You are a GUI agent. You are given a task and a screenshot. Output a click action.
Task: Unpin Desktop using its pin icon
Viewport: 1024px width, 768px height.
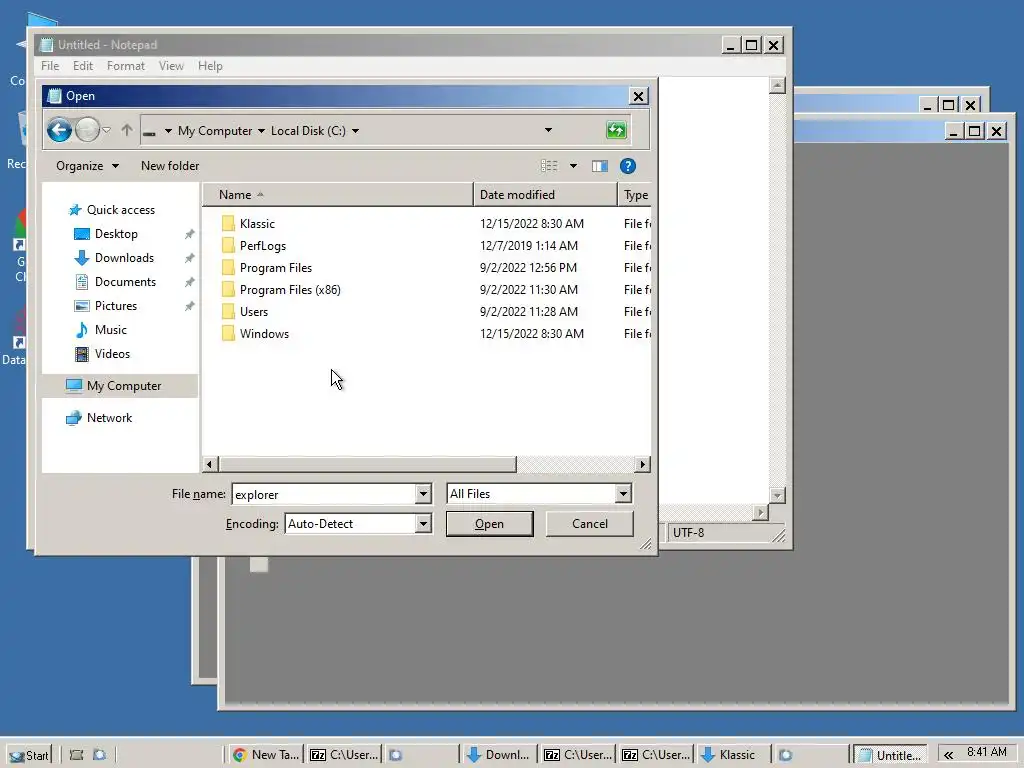[189, 234]
